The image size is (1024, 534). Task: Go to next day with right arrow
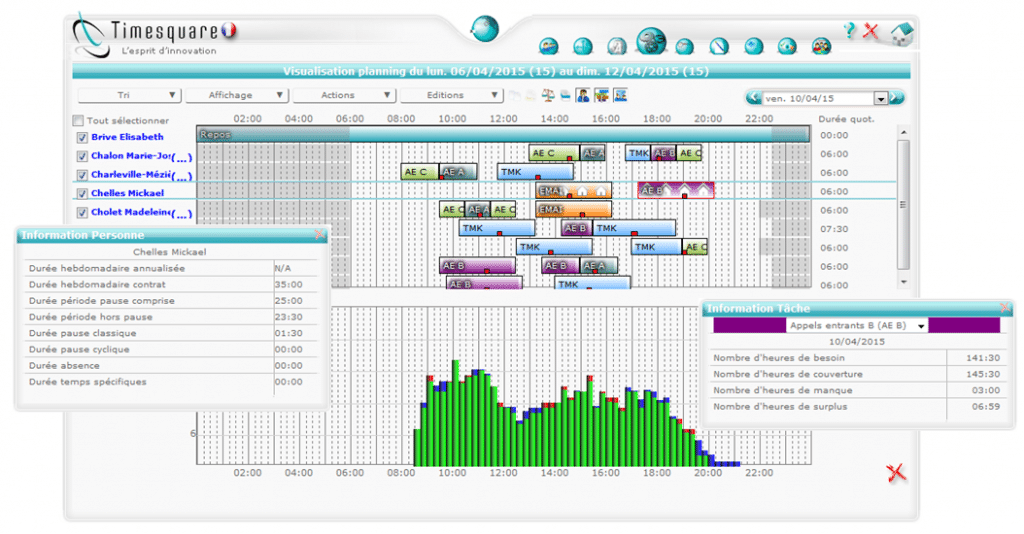click(897, 98)
